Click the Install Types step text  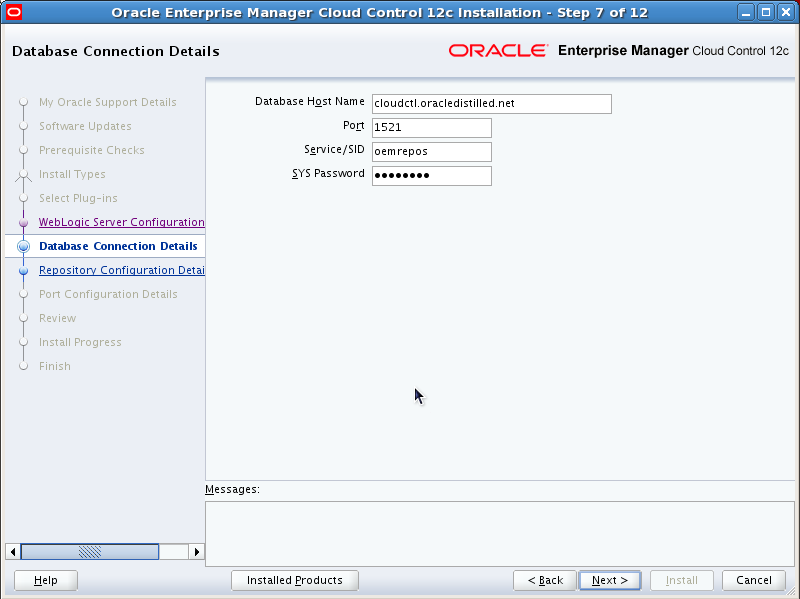(72, 174)
